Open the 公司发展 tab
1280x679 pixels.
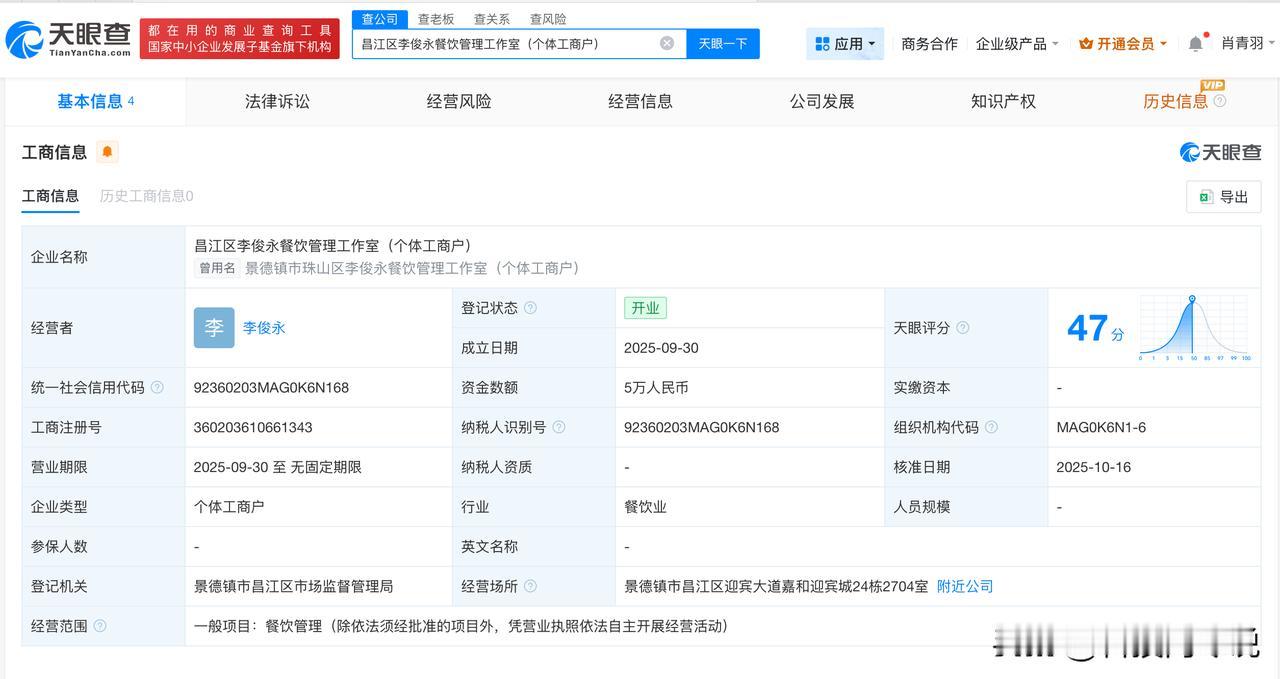pyautogui.click(x=822, y=101)
